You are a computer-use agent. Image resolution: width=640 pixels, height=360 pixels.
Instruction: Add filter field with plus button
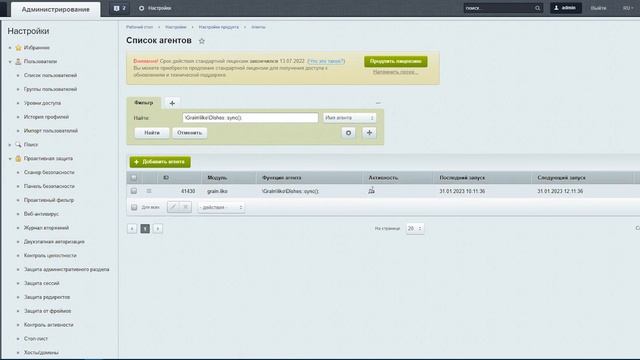[369, 133]
